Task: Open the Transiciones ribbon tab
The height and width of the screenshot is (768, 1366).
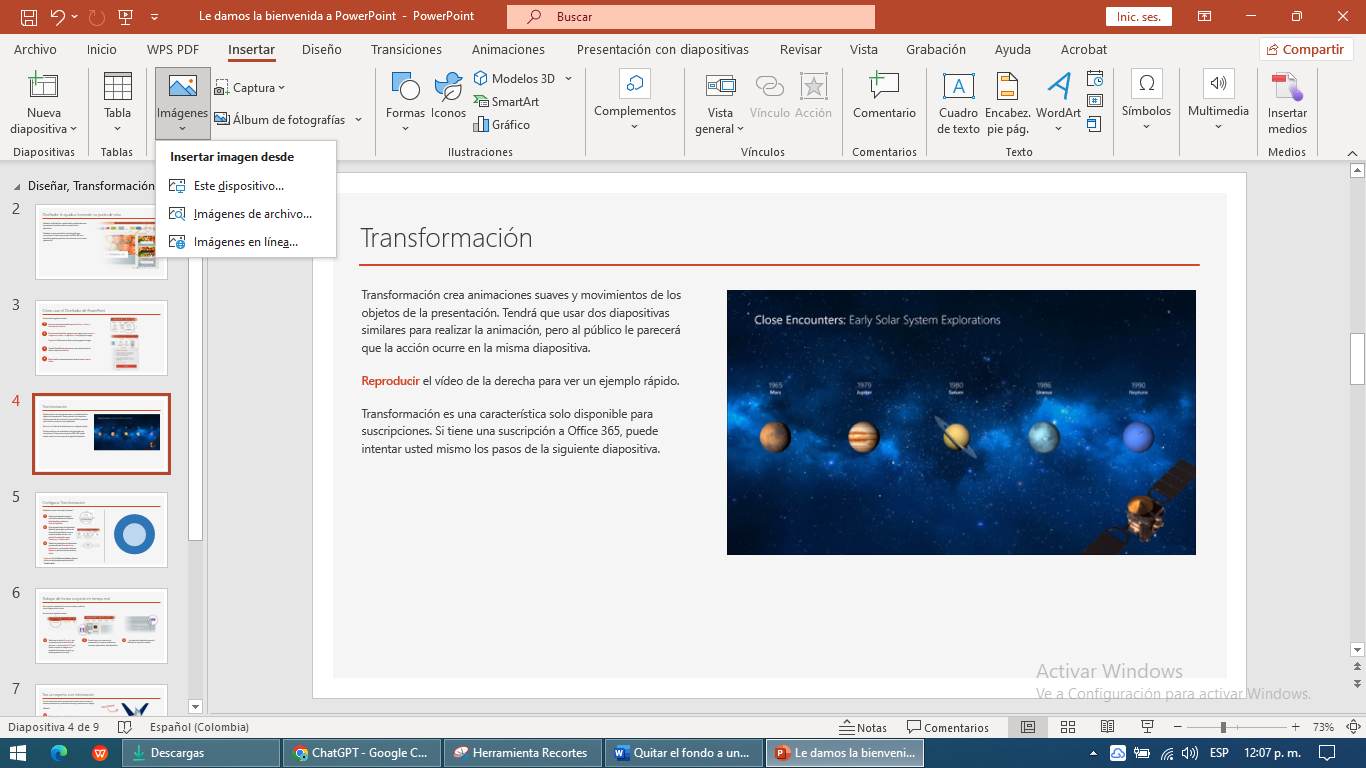Action: (x=406, y=49)
